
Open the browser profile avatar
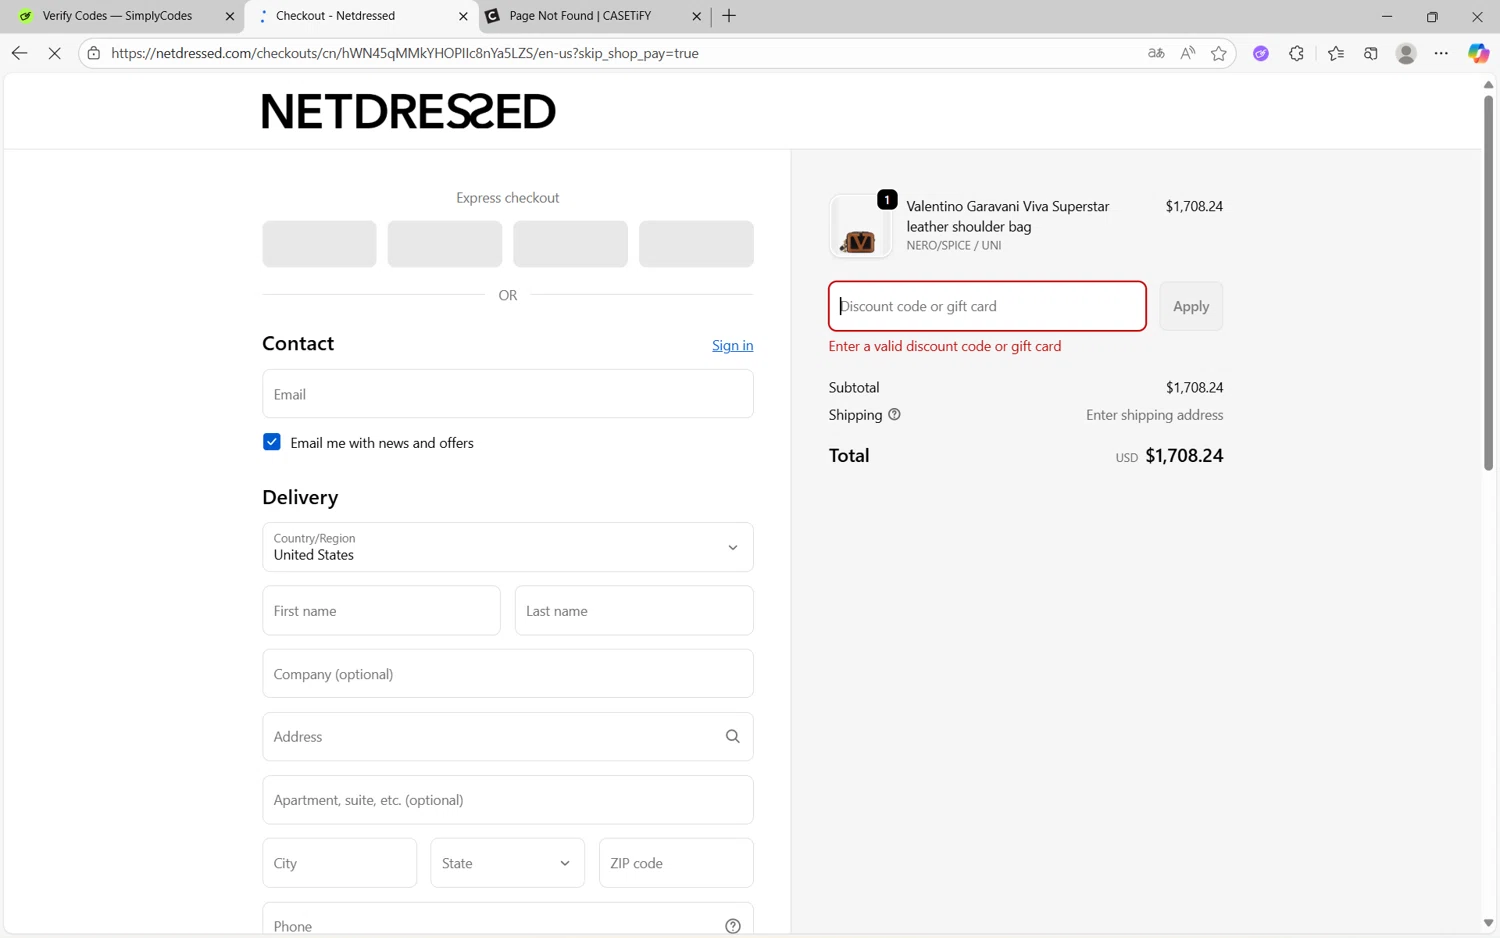tap(1406, 53)
